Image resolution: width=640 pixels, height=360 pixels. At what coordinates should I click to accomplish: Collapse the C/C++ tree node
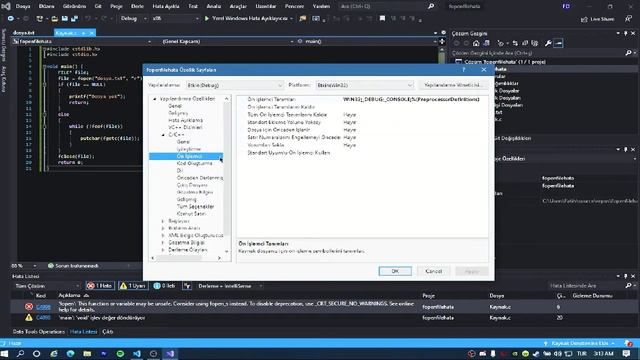click(163, 135)
